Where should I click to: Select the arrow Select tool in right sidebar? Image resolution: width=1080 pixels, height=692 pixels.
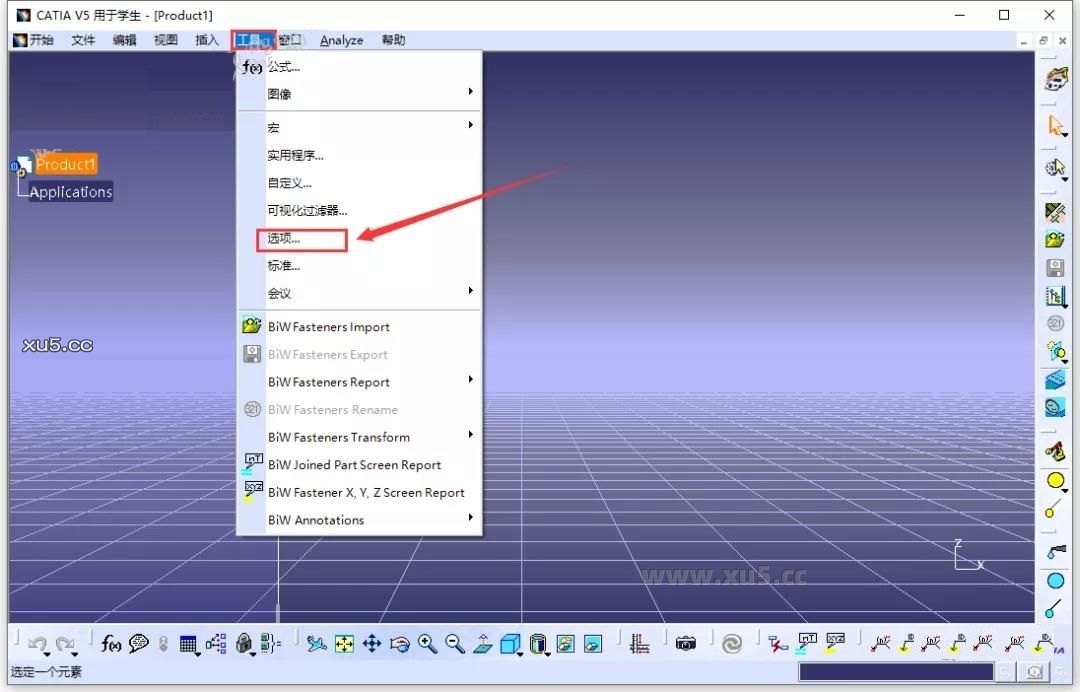(1056, 126)
